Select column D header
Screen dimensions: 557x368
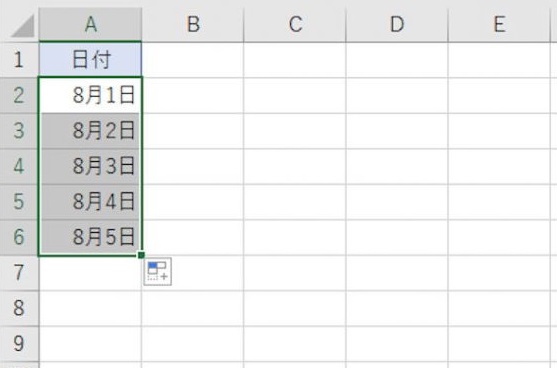[397, 25]
